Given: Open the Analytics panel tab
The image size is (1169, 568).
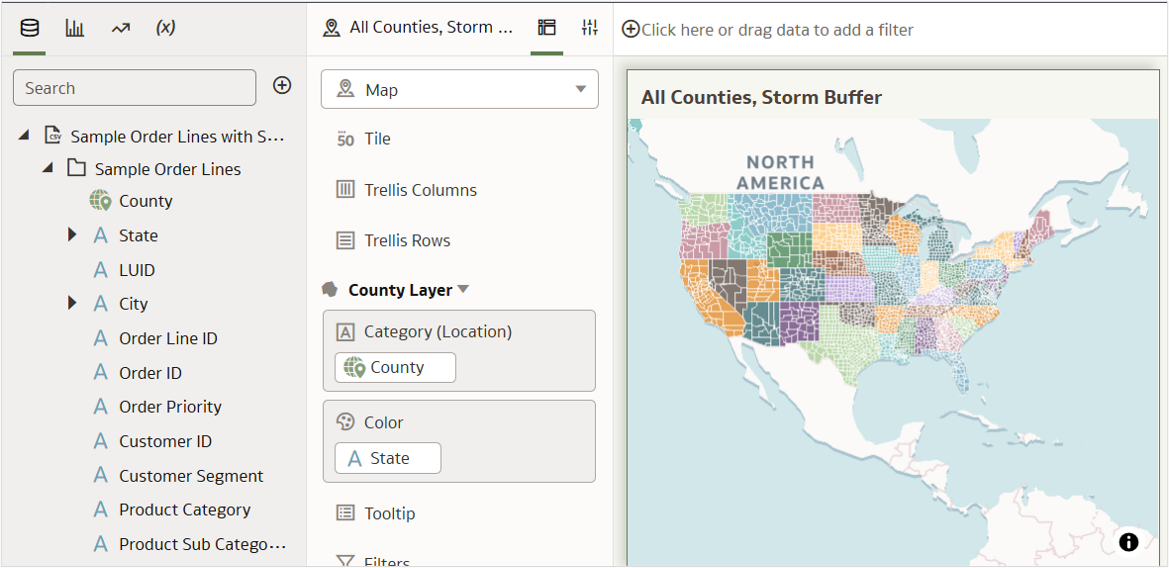Looking at the screenshot, I should point(120,29).
